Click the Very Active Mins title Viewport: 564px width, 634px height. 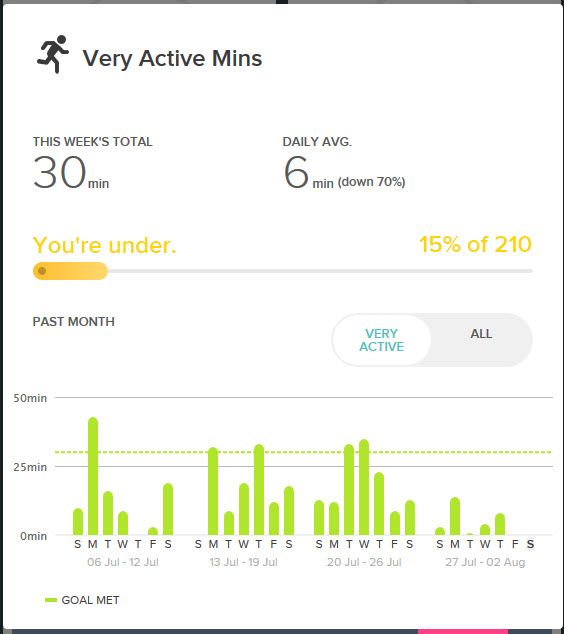(x=173, y=59)
